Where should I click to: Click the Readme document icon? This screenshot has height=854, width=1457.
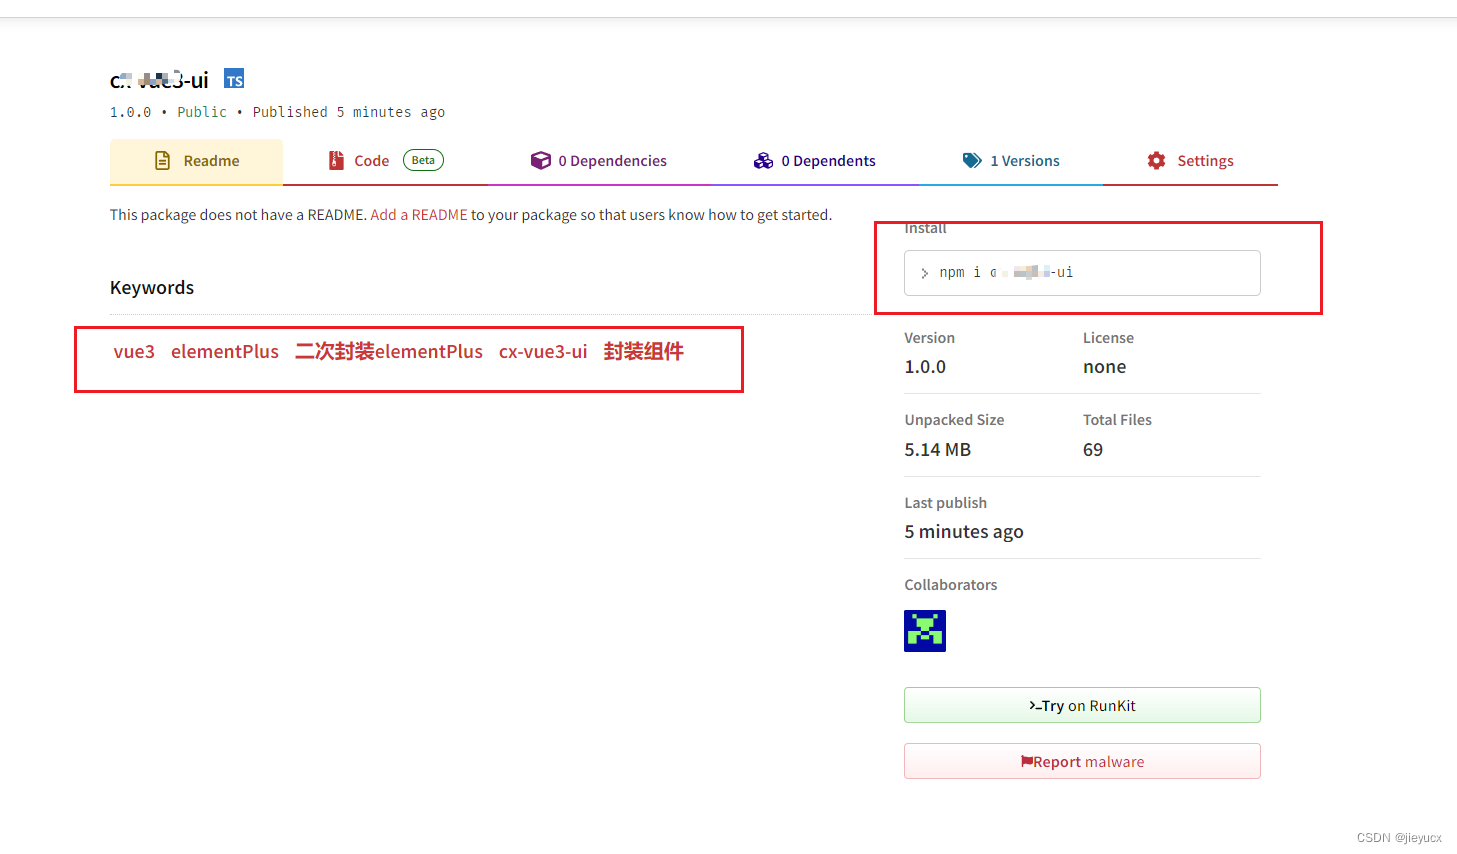point(162,161)
